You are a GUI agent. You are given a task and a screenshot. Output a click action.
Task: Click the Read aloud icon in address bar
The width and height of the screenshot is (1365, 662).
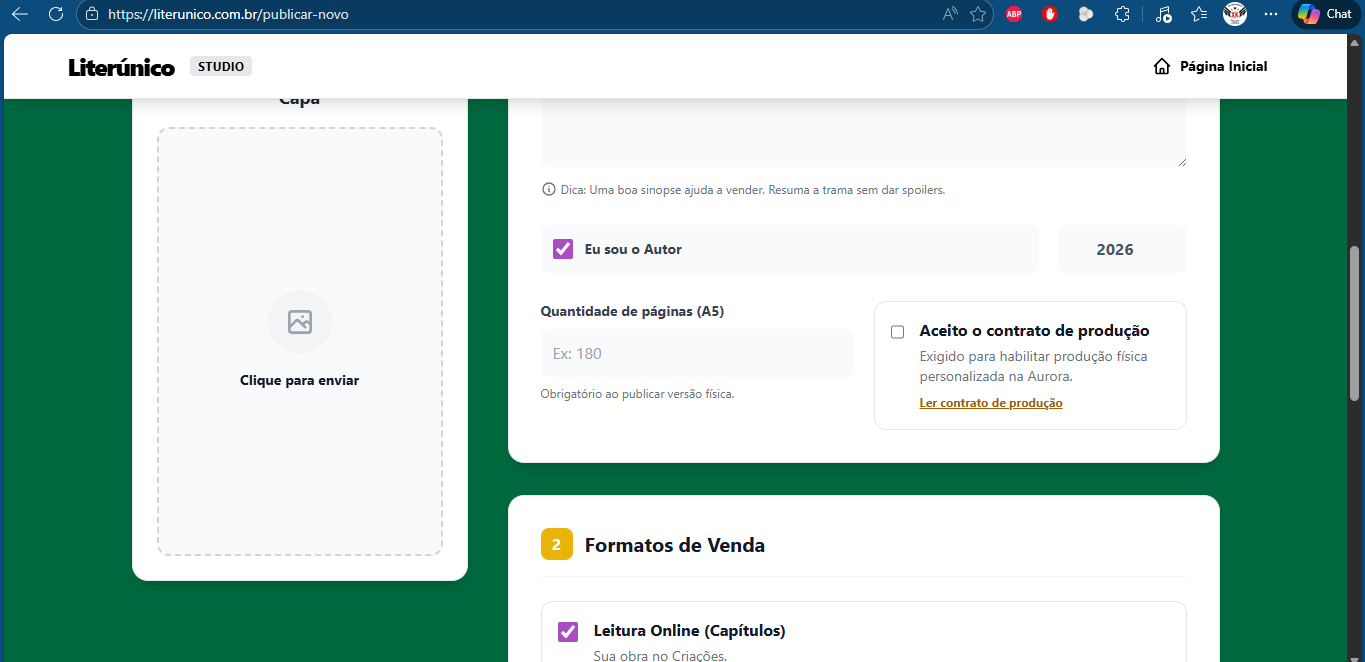[949, 14]
